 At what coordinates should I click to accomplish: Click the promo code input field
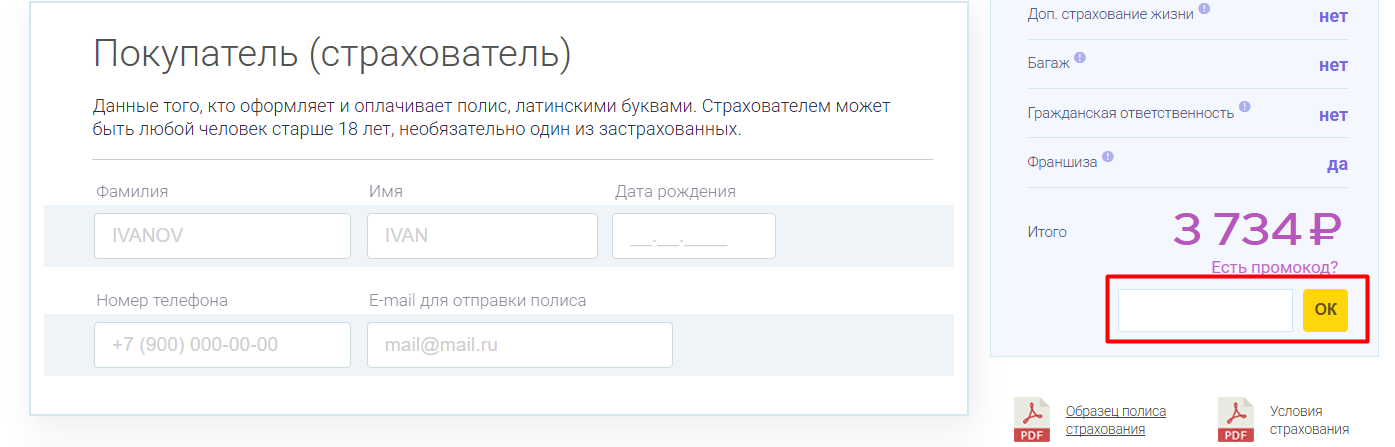pyautogui.click(x=1205, y=310)
